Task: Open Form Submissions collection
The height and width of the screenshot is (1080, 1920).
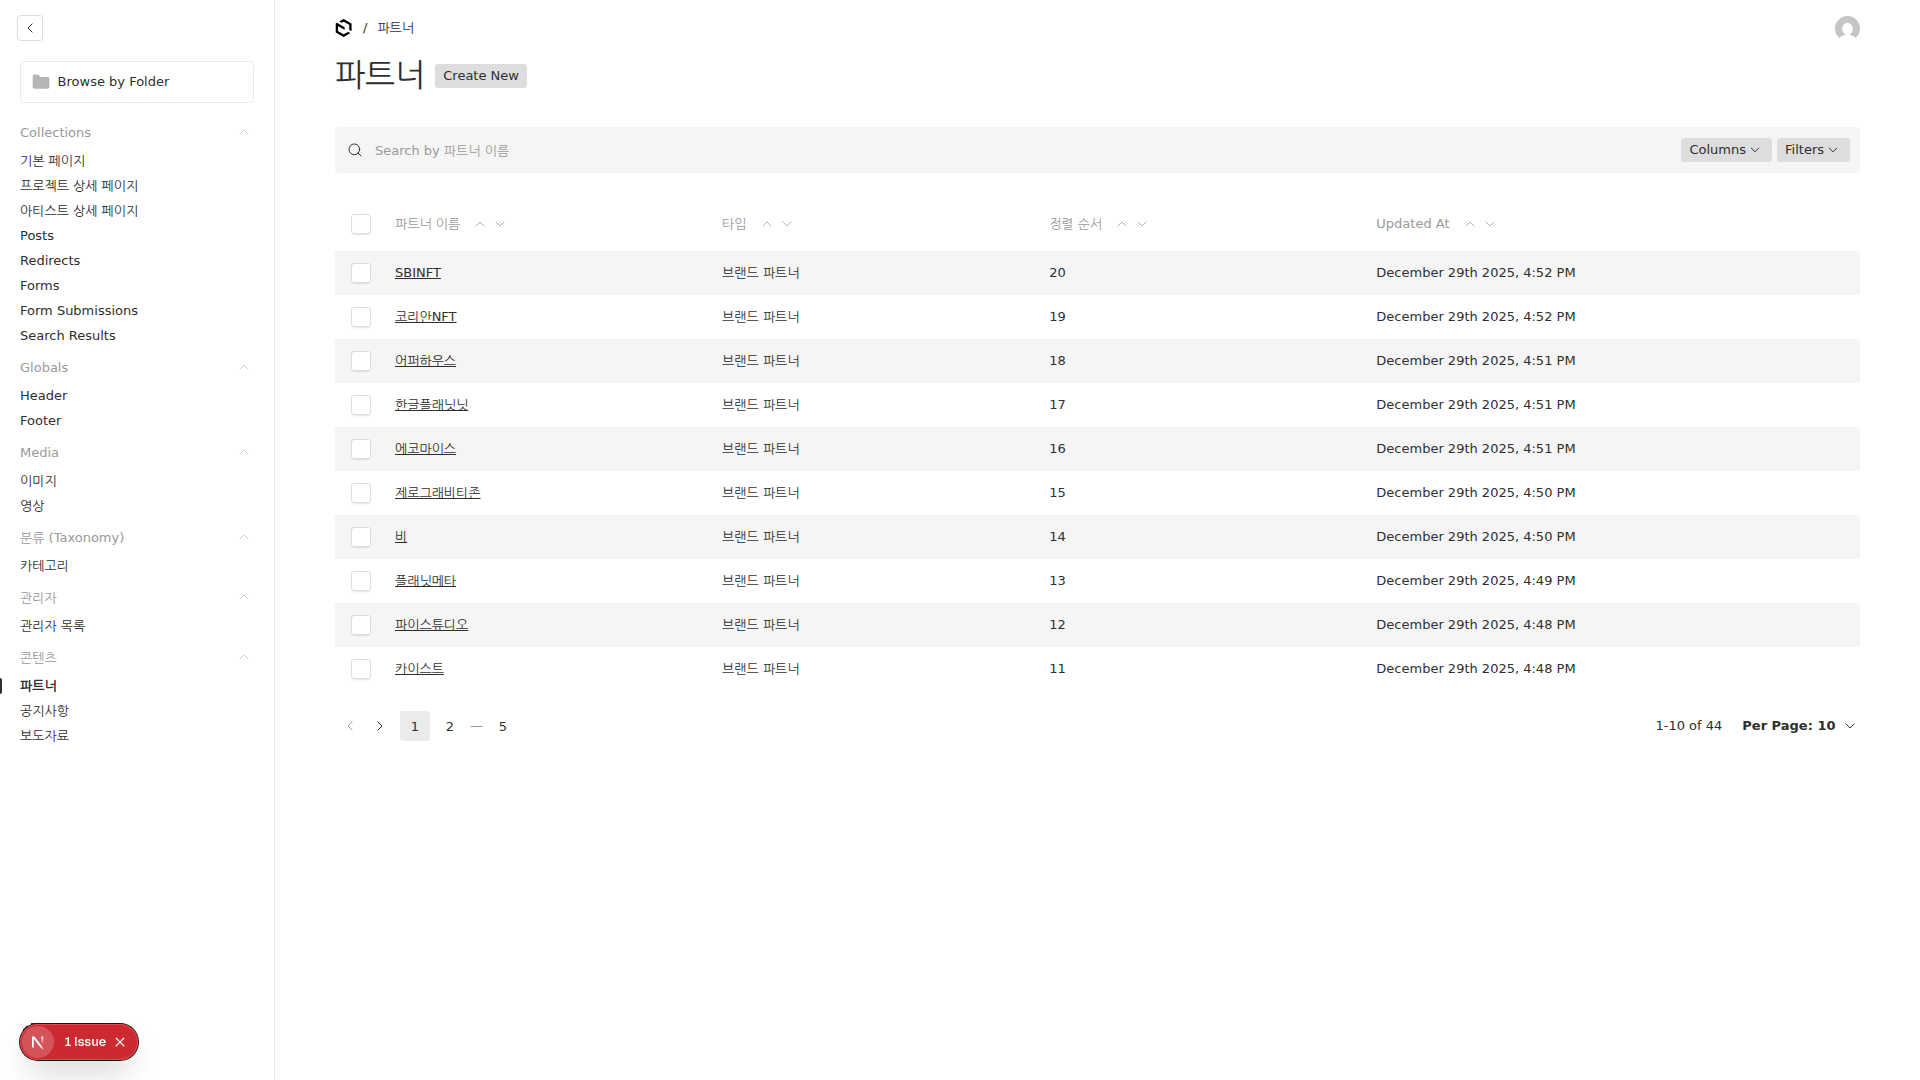Action: (79, 310)
